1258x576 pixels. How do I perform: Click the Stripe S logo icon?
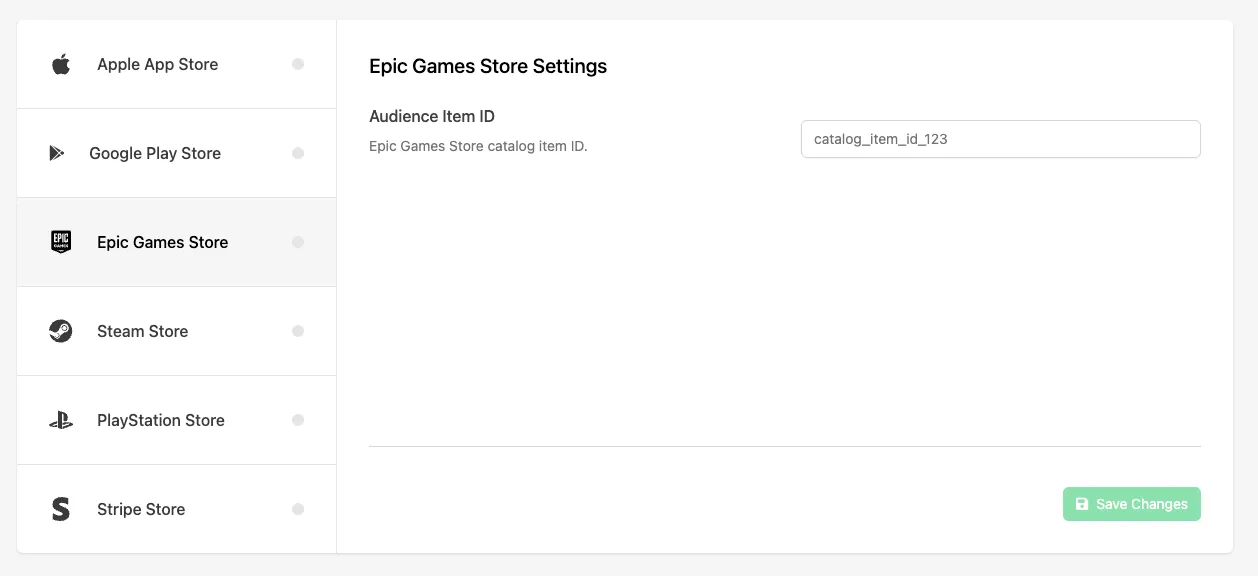point(61,509)
